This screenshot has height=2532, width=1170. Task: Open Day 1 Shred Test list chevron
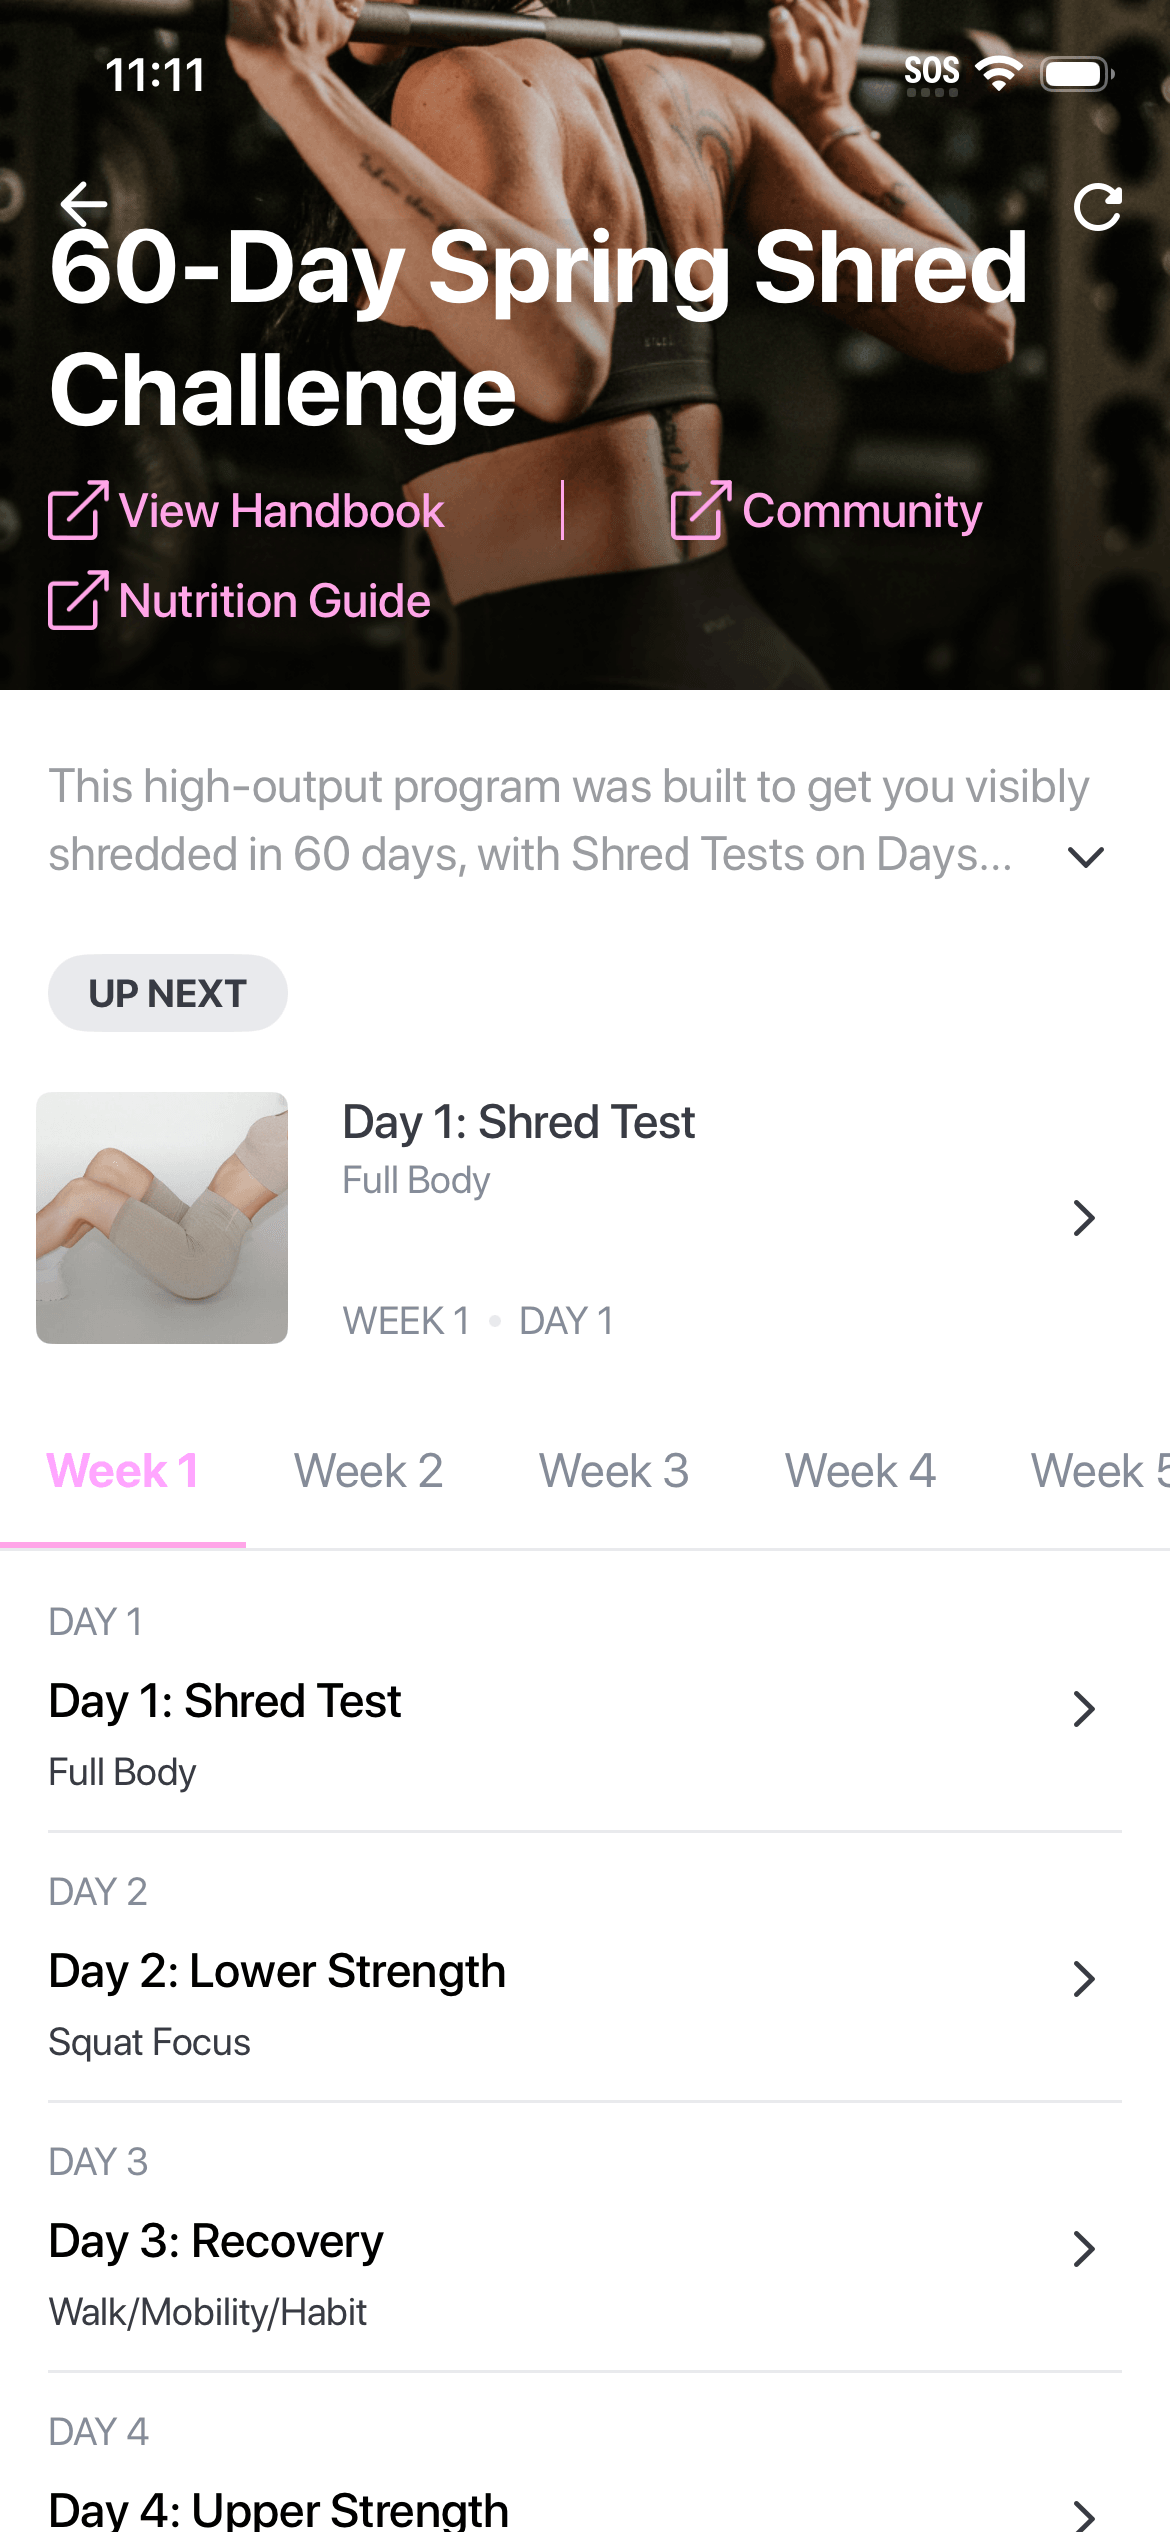click(1084, 1709)
